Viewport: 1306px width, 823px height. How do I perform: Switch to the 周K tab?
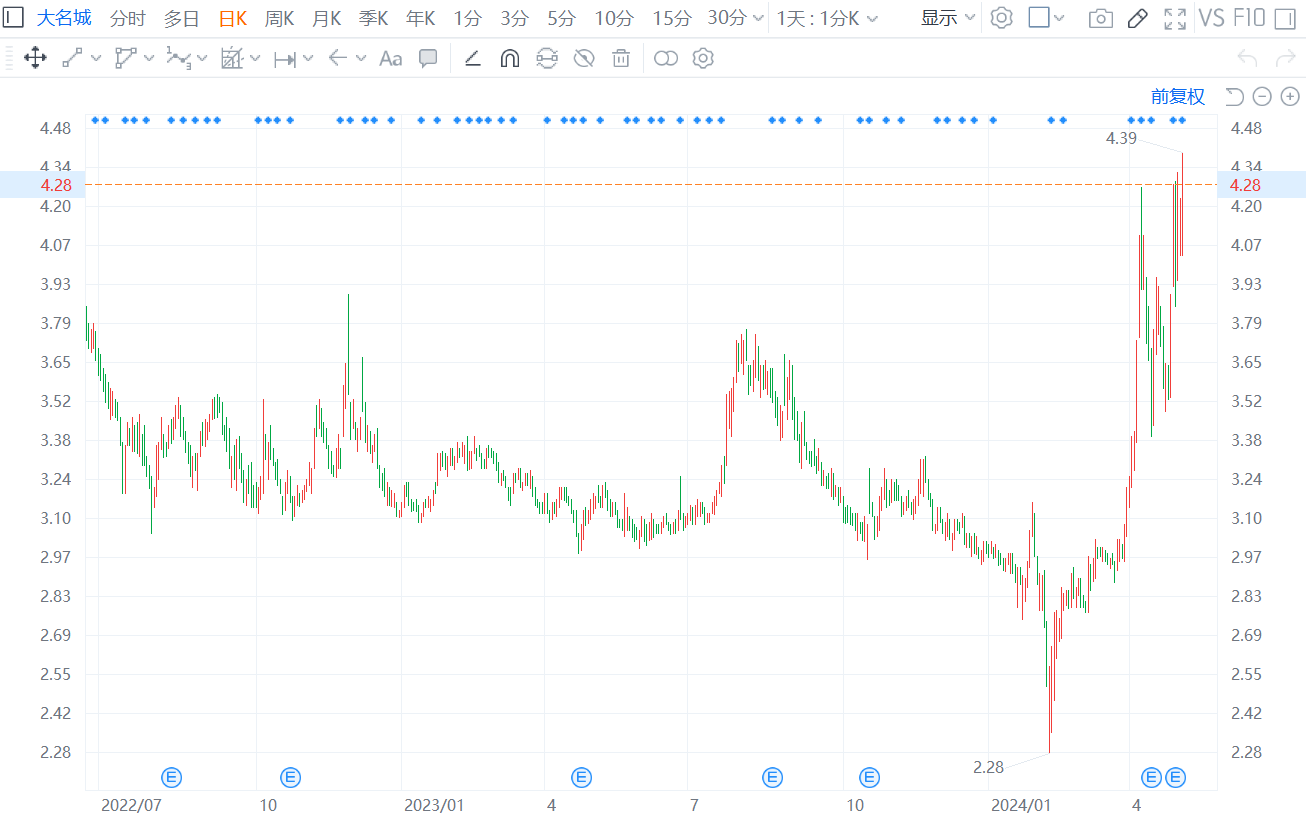pos(279,18)
